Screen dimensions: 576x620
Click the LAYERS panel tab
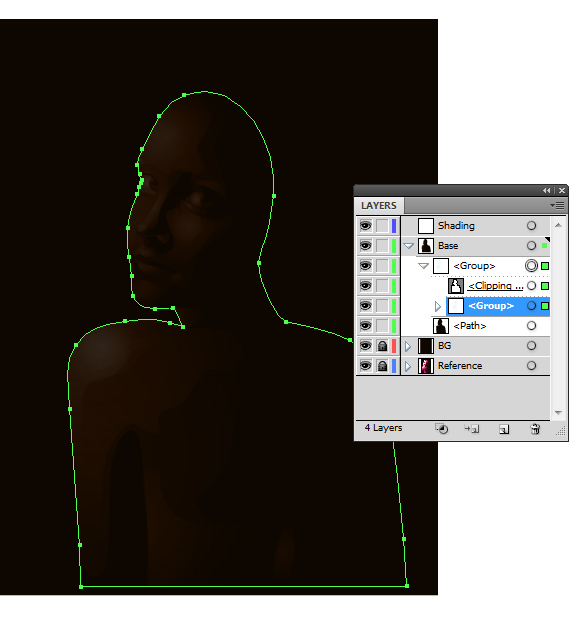pos(378,206)
